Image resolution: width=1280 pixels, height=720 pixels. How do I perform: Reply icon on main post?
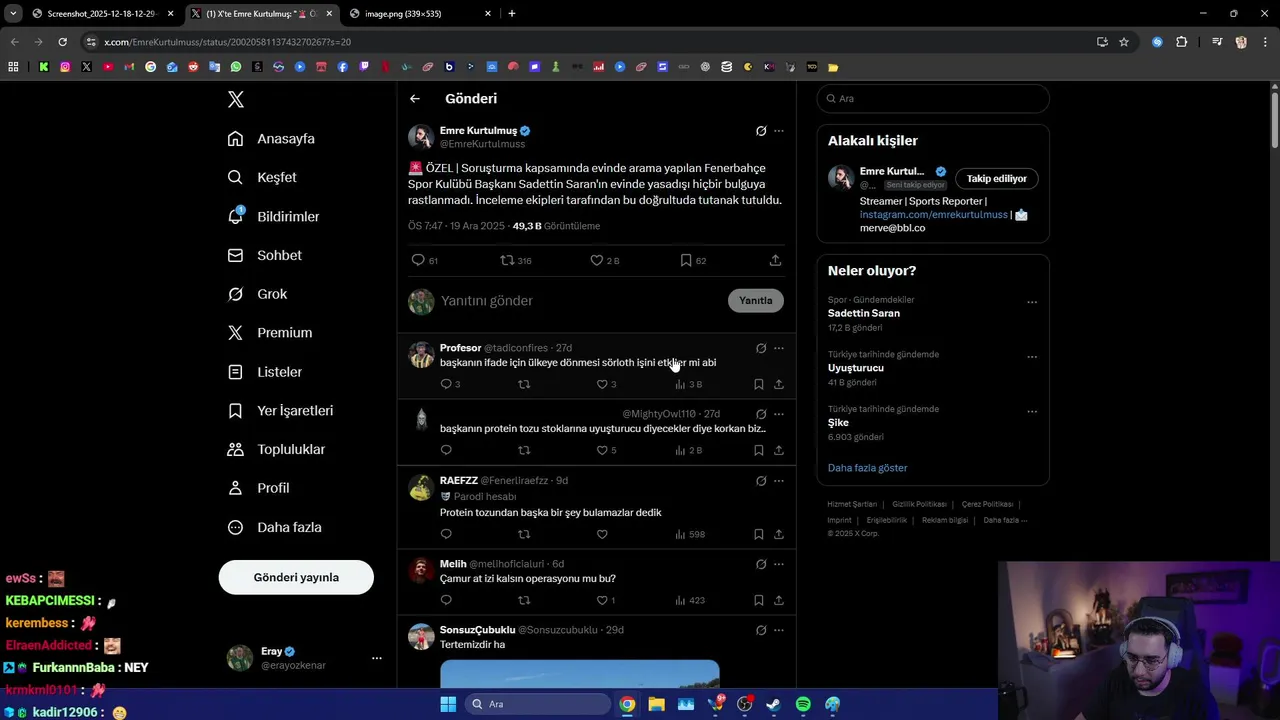click(x=418, y=260)
